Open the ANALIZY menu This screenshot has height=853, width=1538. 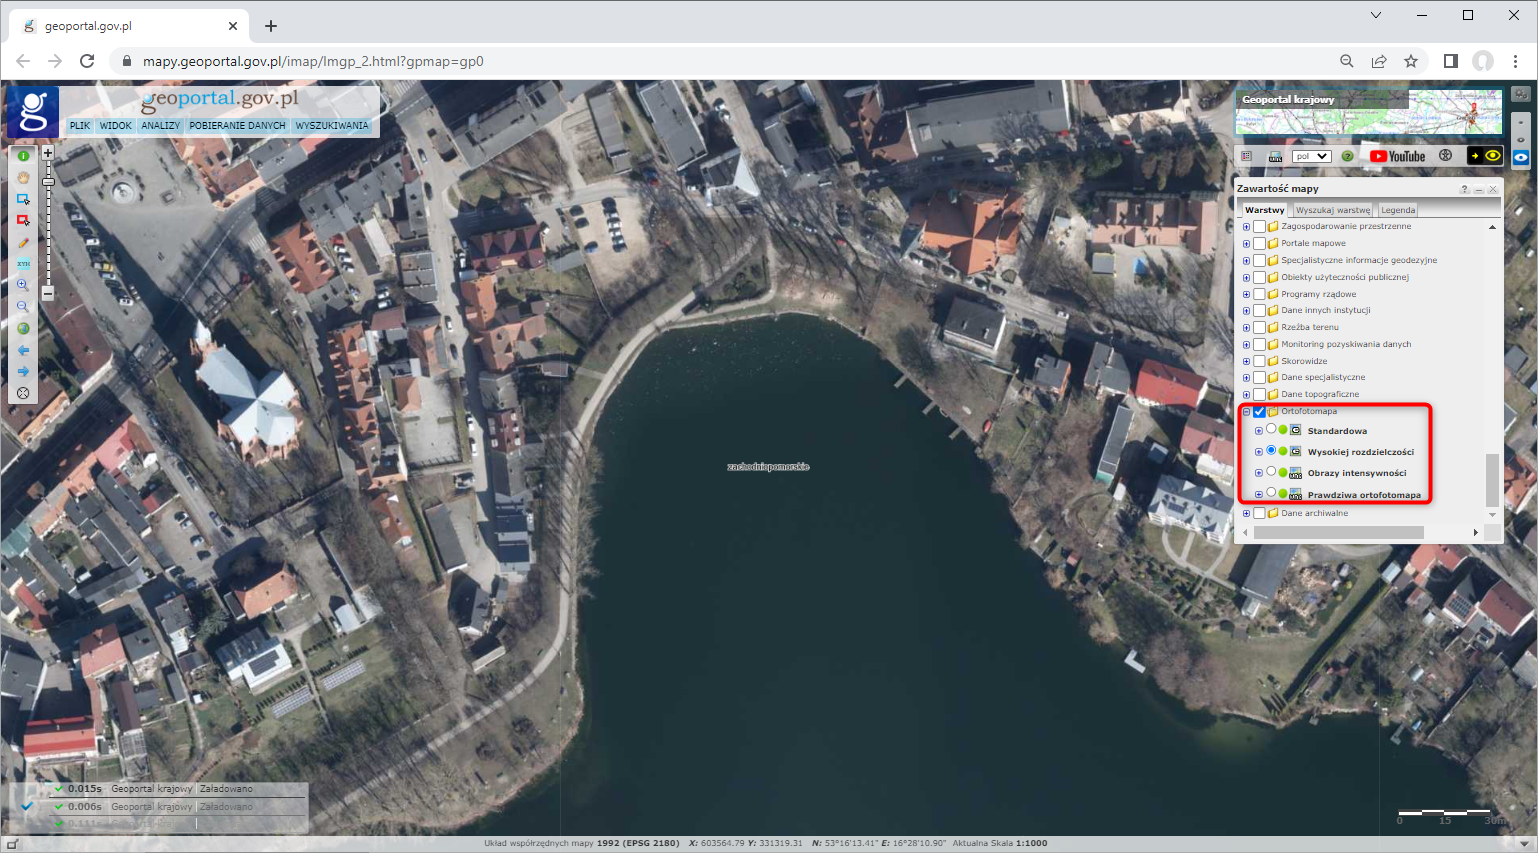click(x=160, y=126)
